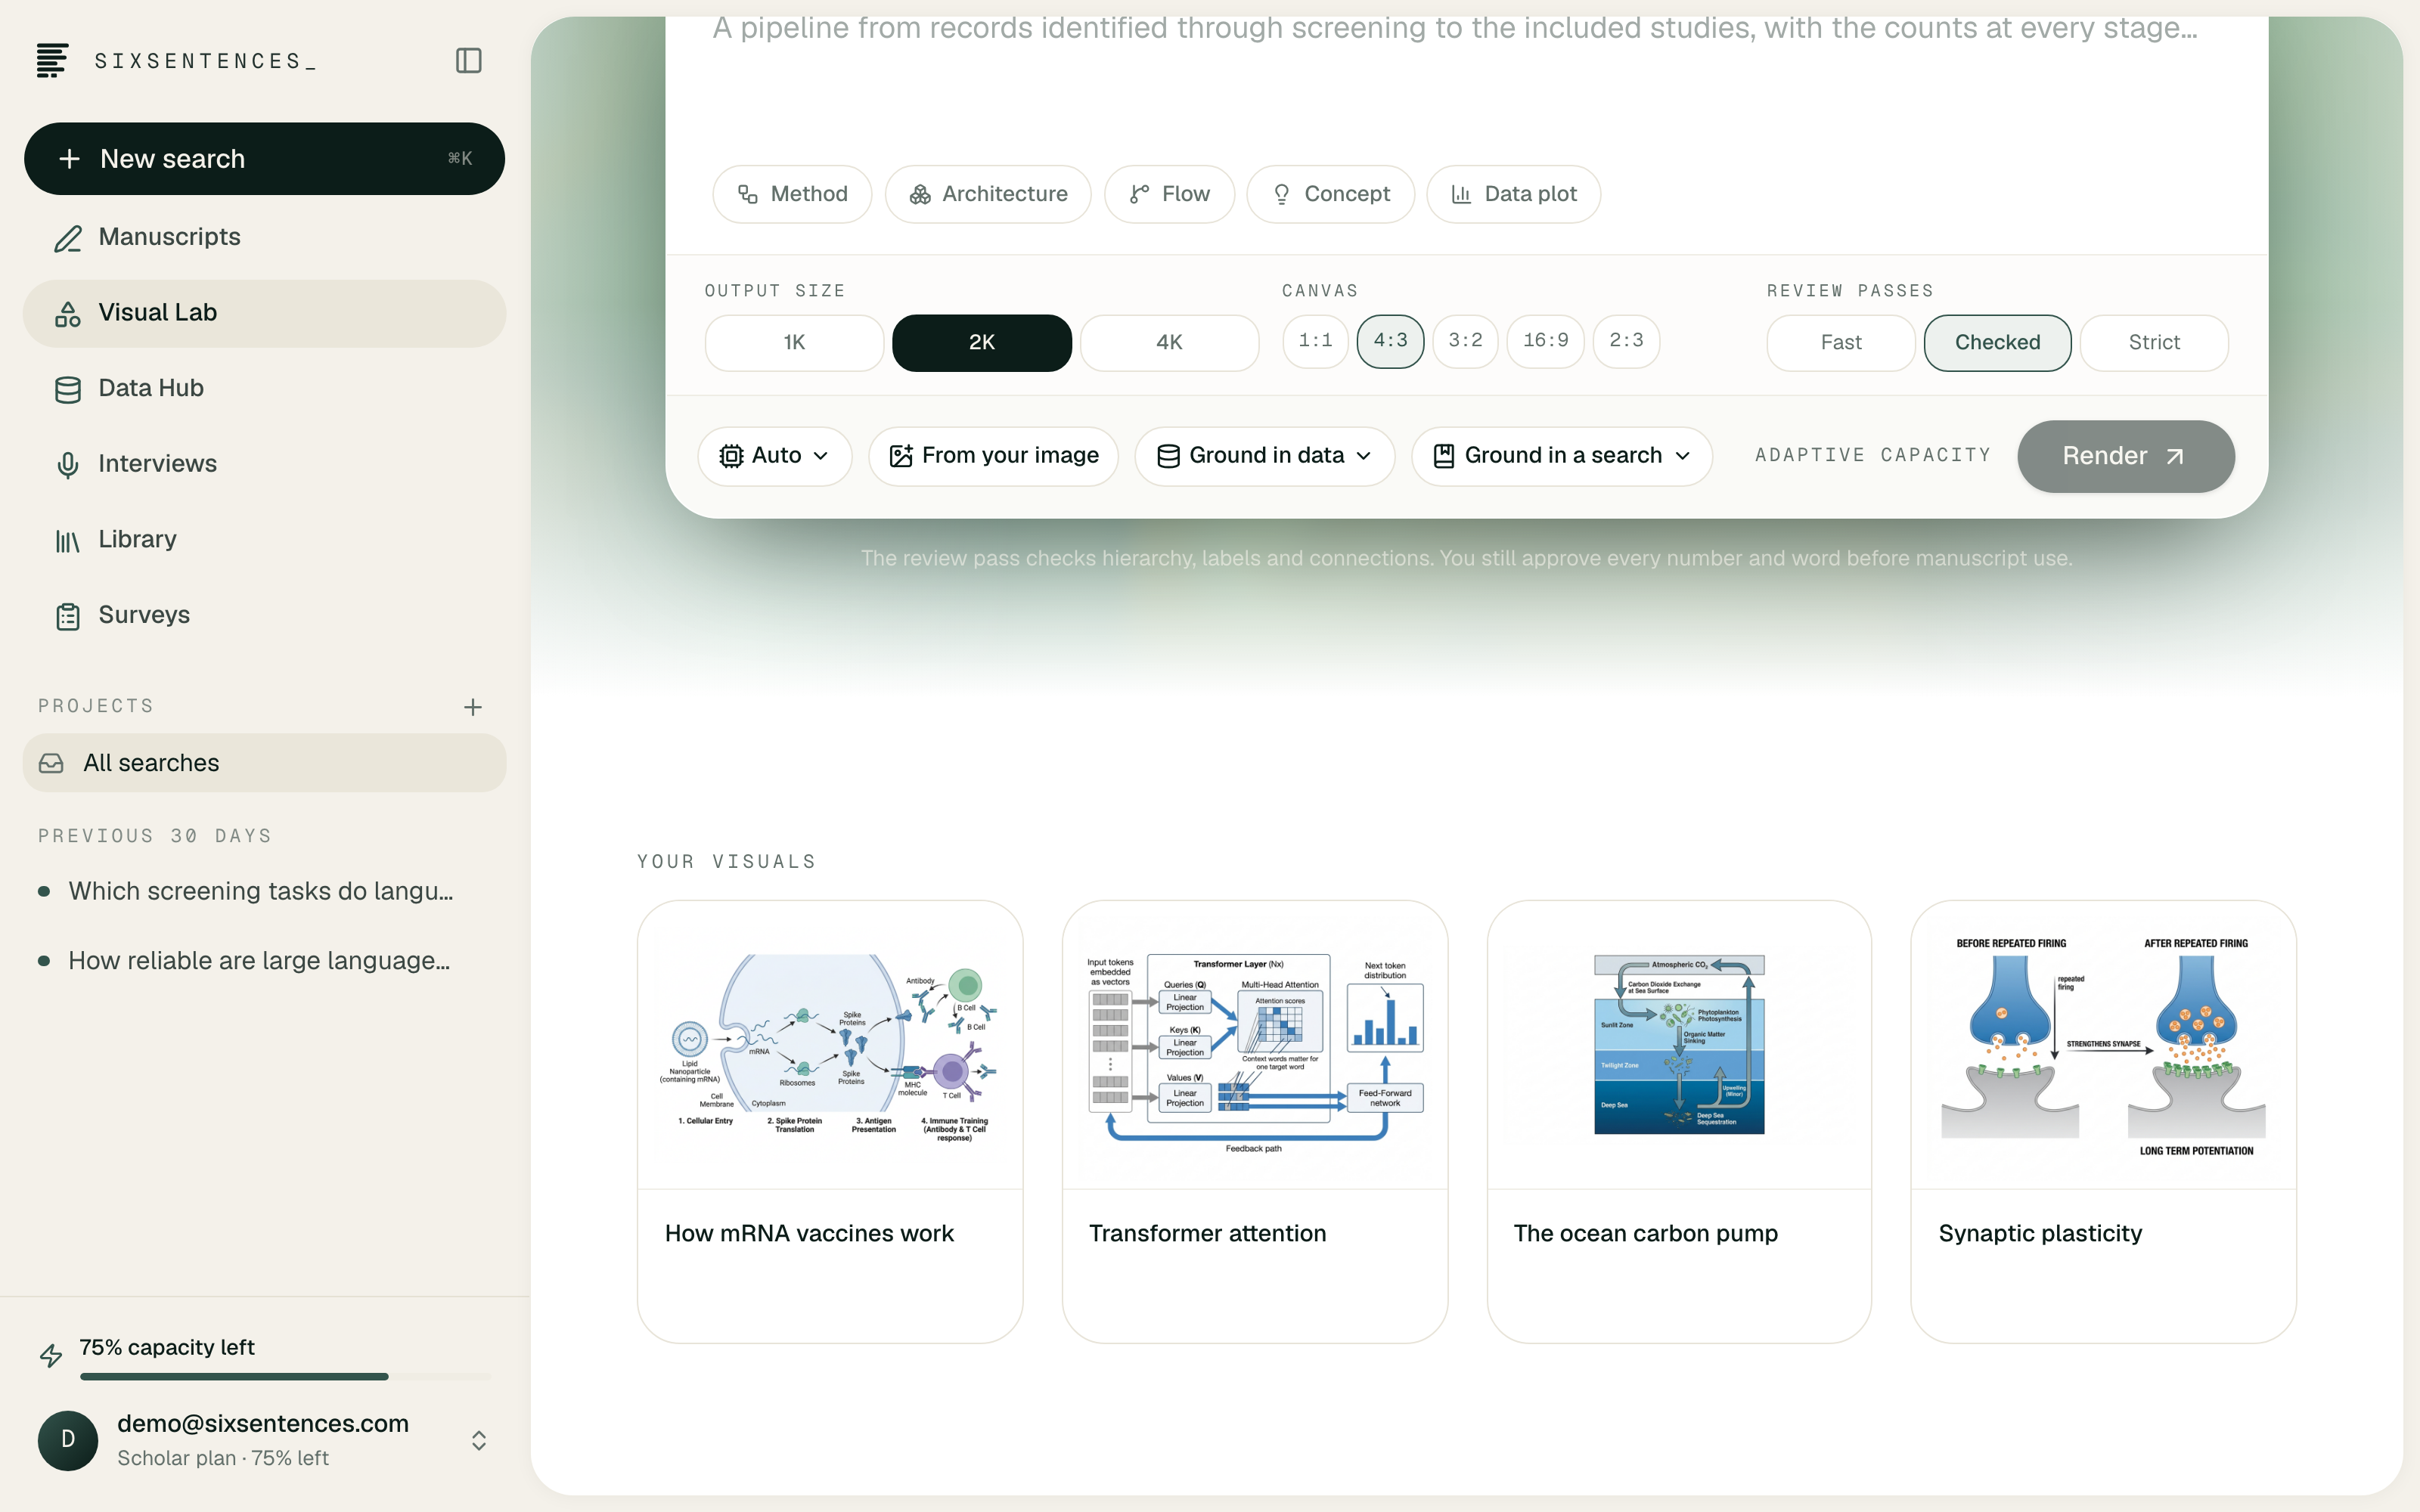Set review passes to Strict
2420x1512 pixels.
[2154, 343]
